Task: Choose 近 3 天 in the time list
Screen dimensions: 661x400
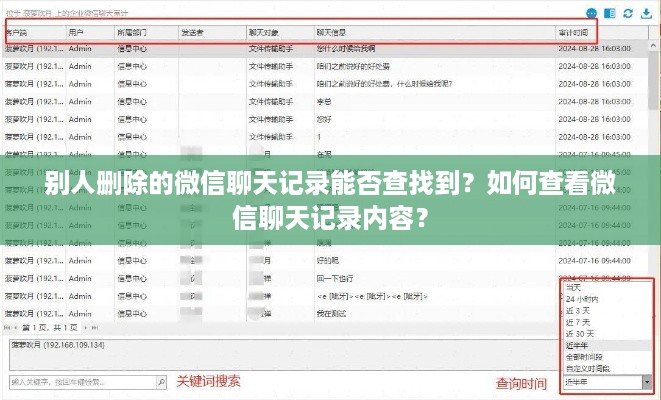Action: tap(578, 311)
